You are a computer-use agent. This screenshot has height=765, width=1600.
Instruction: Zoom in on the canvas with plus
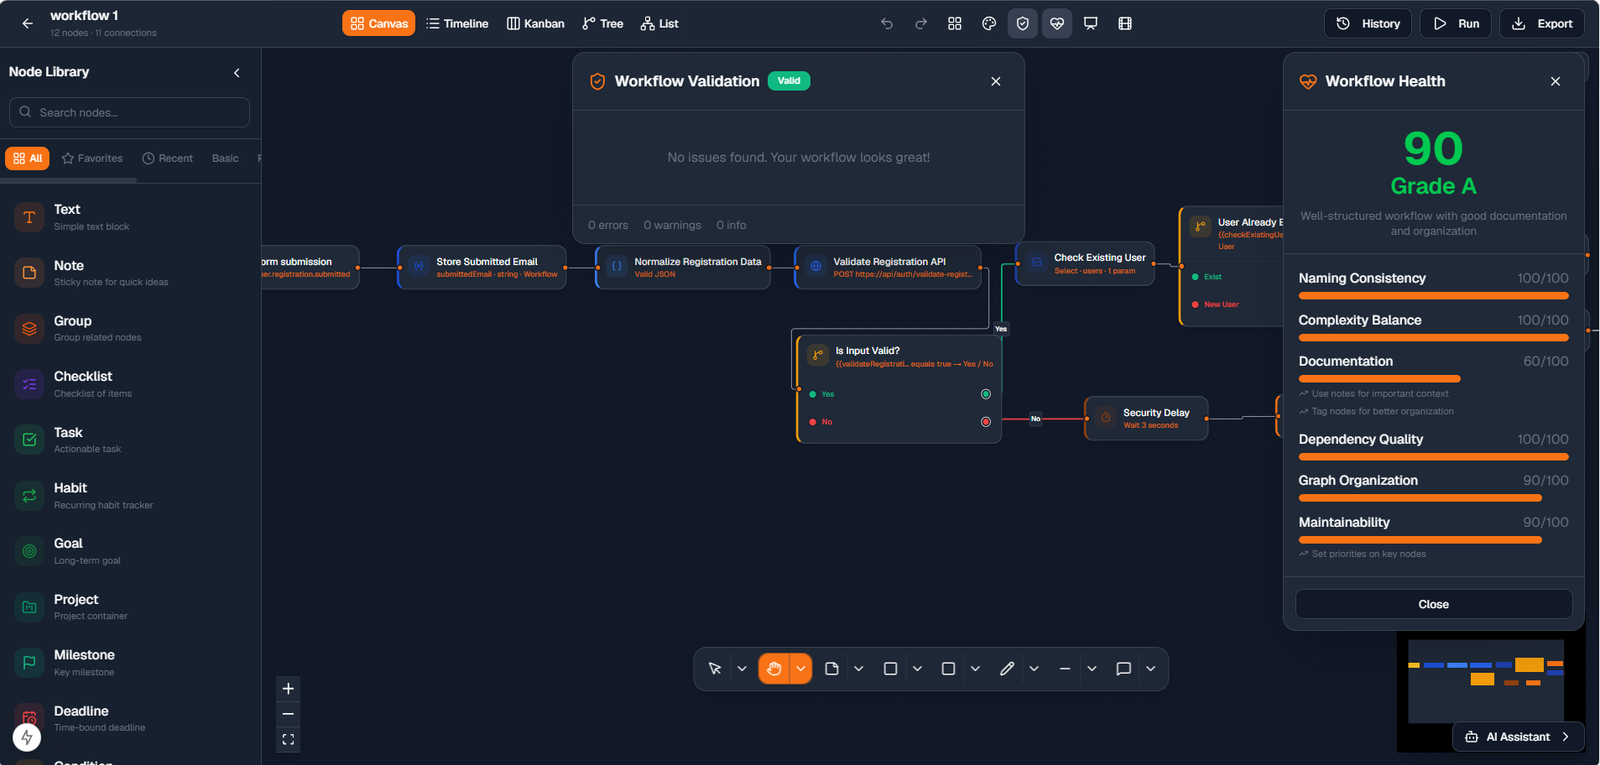[x=288, y=688]
